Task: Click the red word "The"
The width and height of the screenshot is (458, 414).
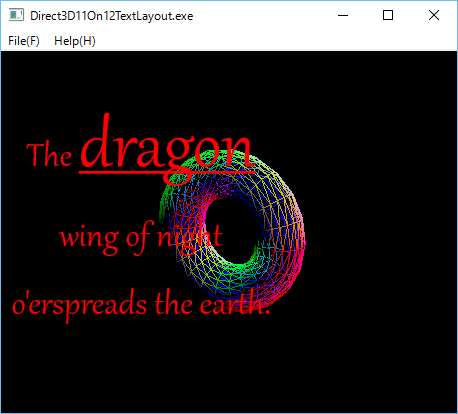Action: pyautogui.click(x=49, y=155)
